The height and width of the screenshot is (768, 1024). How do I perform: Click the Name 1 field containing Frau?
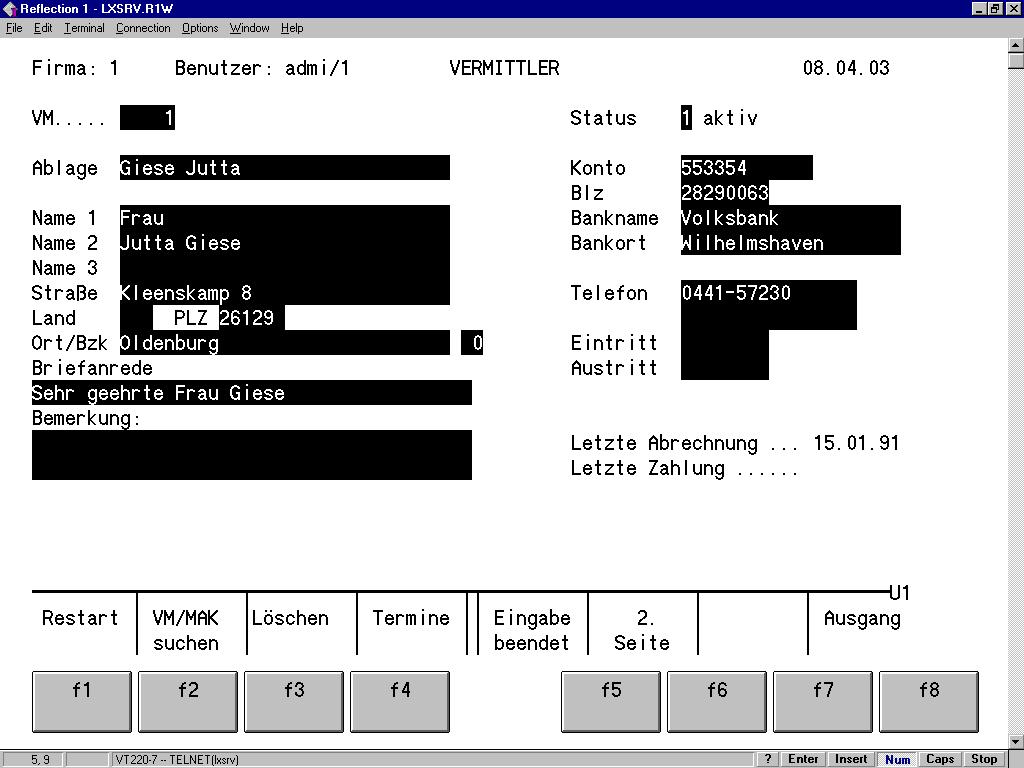coord(285,217)
